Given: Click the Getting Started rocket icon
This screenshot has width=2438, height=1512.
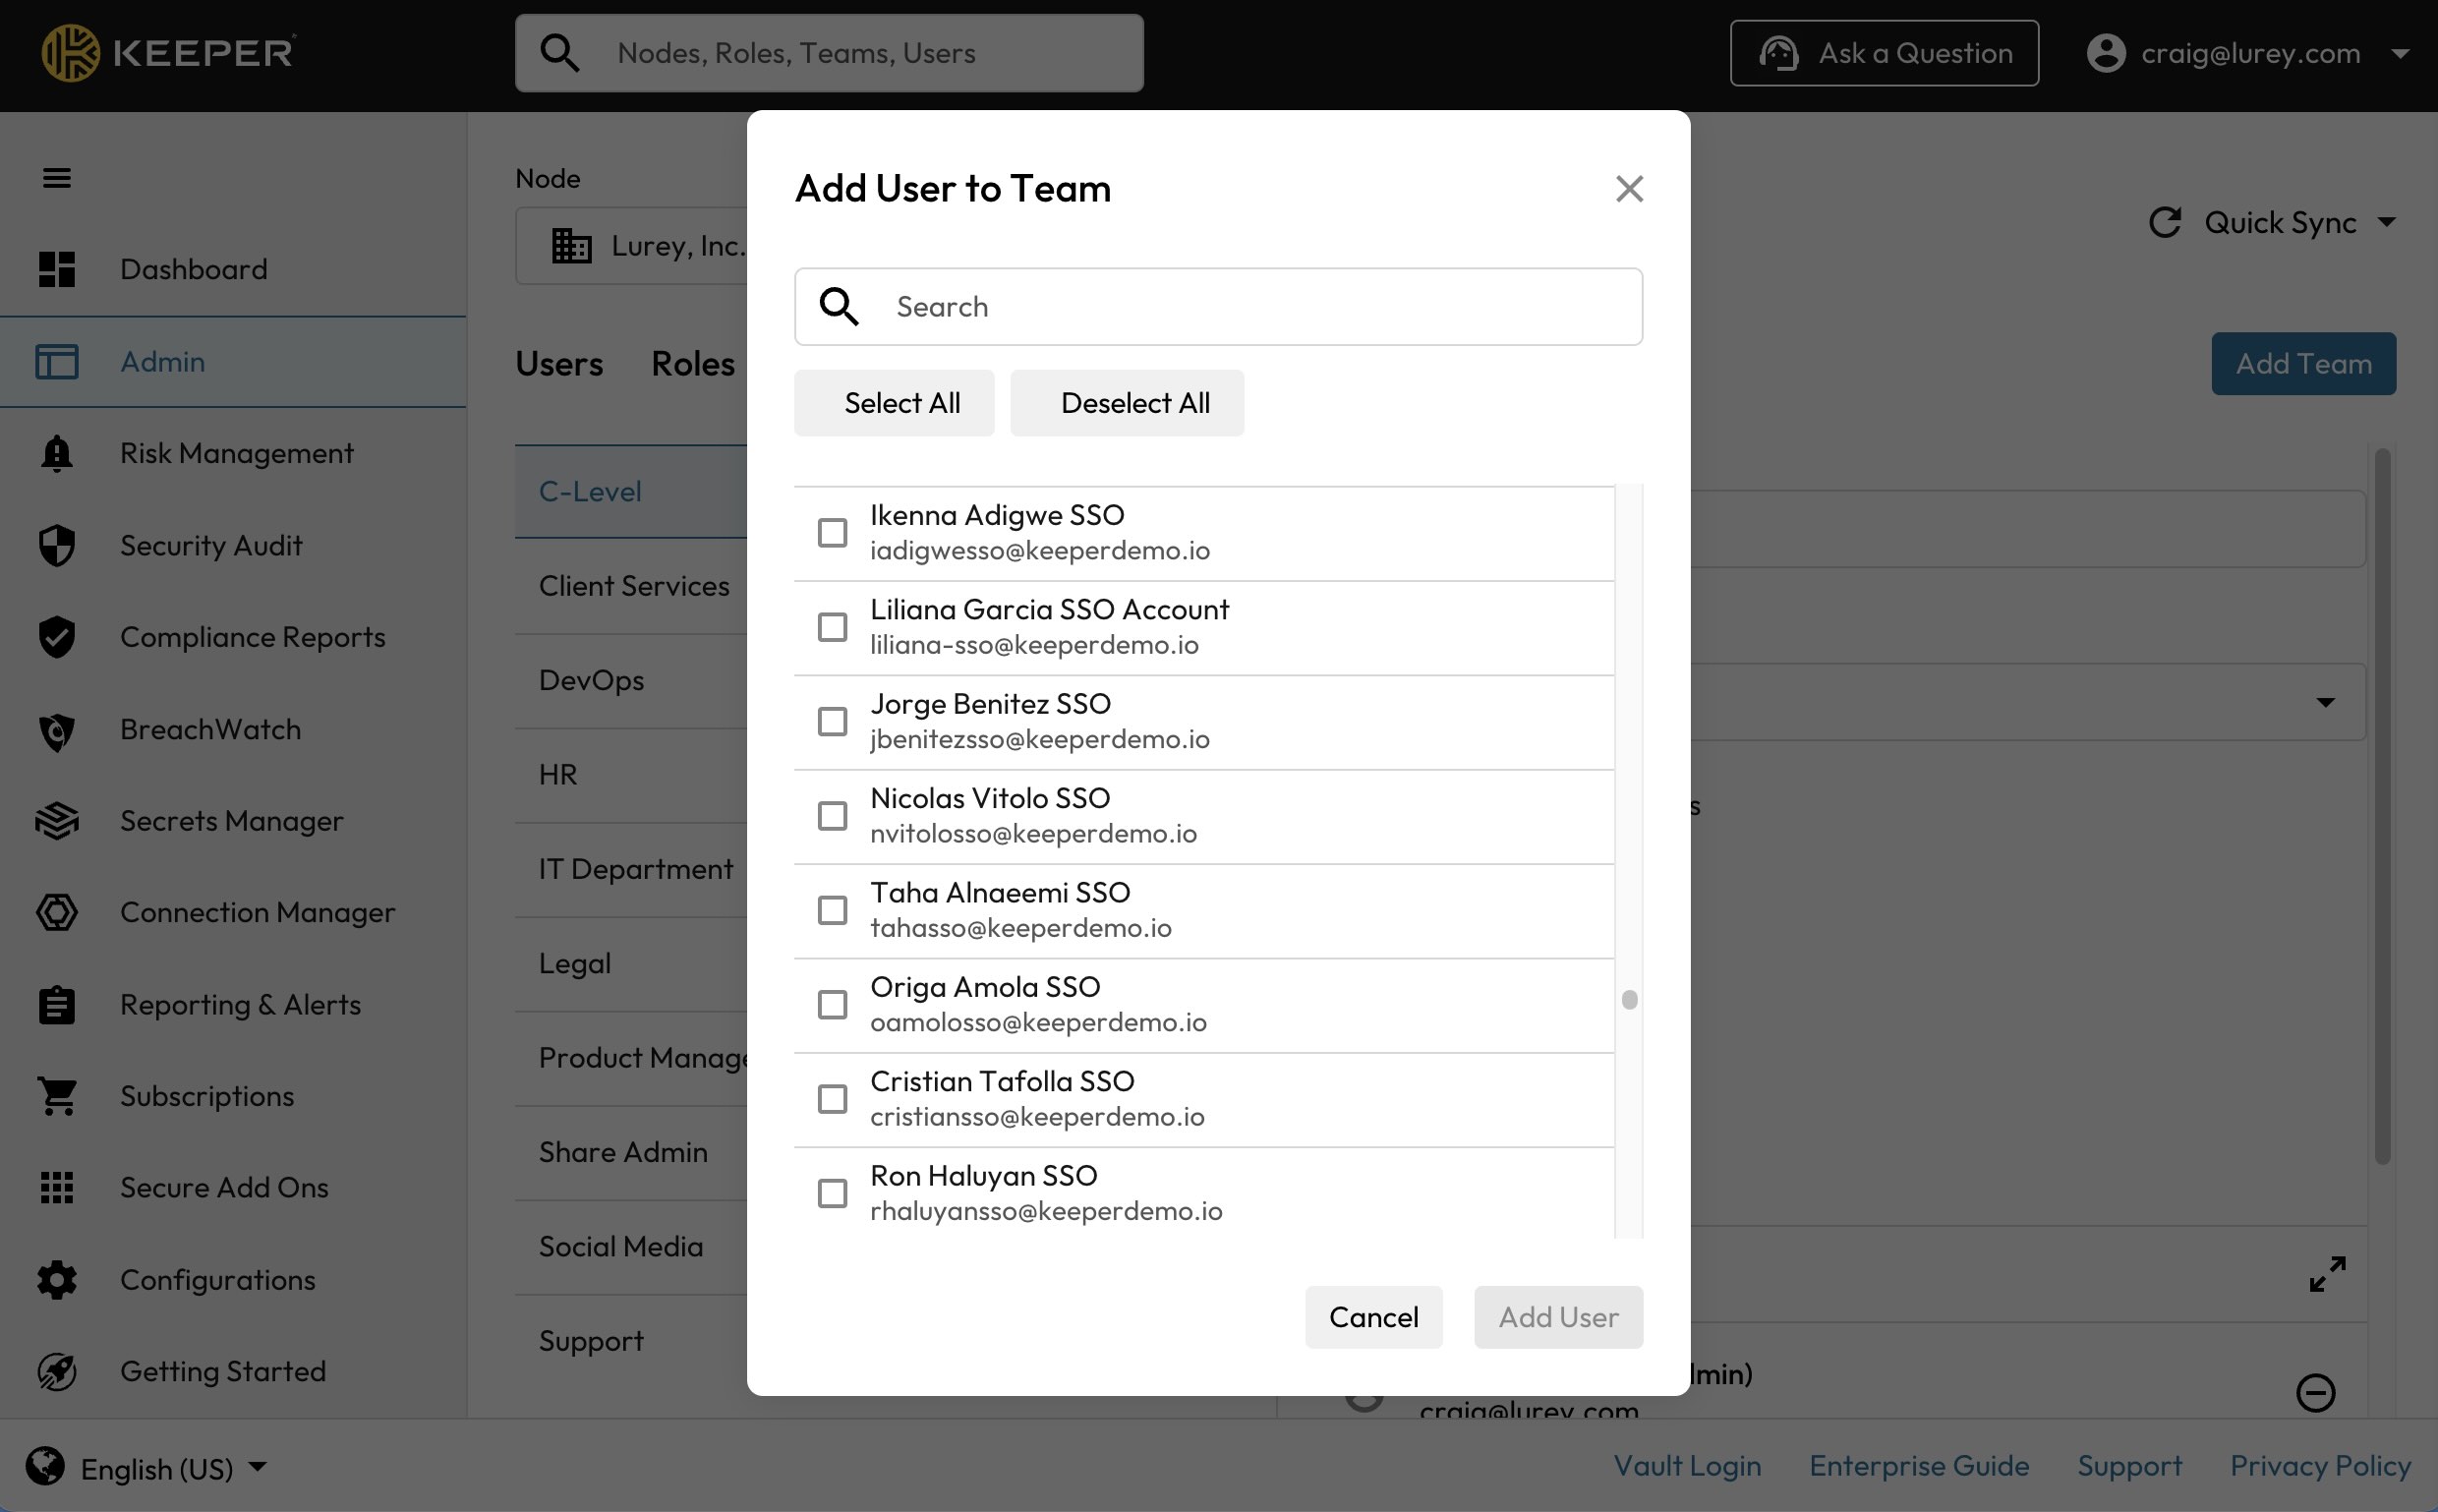Looking at the screenshot, I should (57, 1371).
